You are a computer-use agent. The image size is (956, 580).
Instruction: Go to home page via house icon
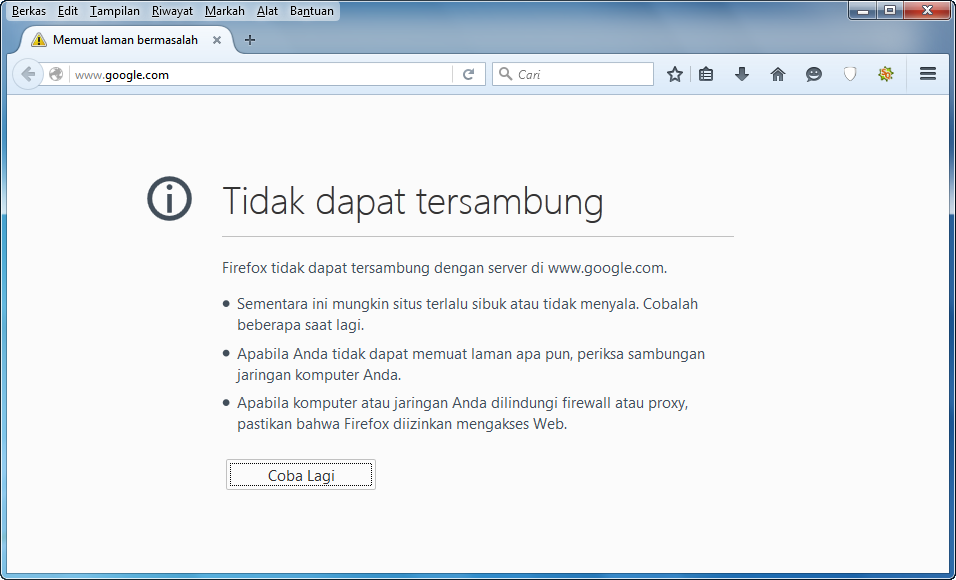777,74
